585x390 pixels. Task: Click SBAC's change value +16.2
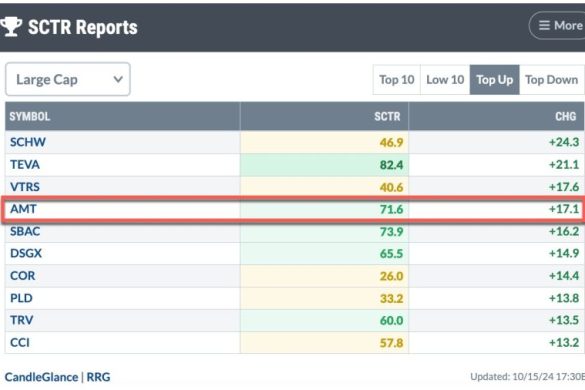(x=564, y=231)
